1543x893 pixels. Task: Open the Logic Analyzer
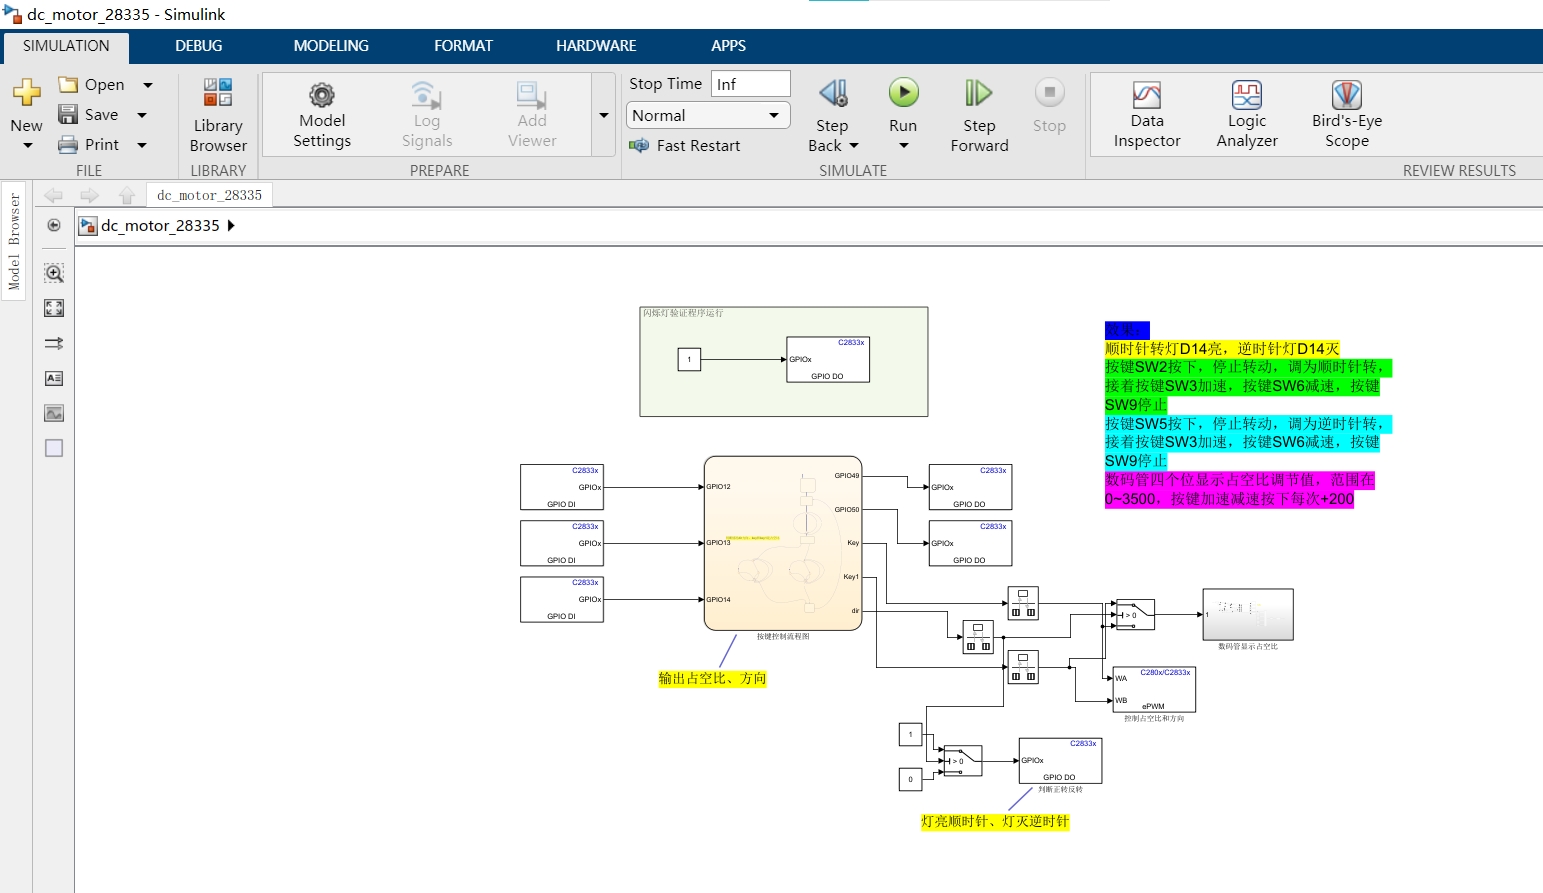(x=1246, y=113)
